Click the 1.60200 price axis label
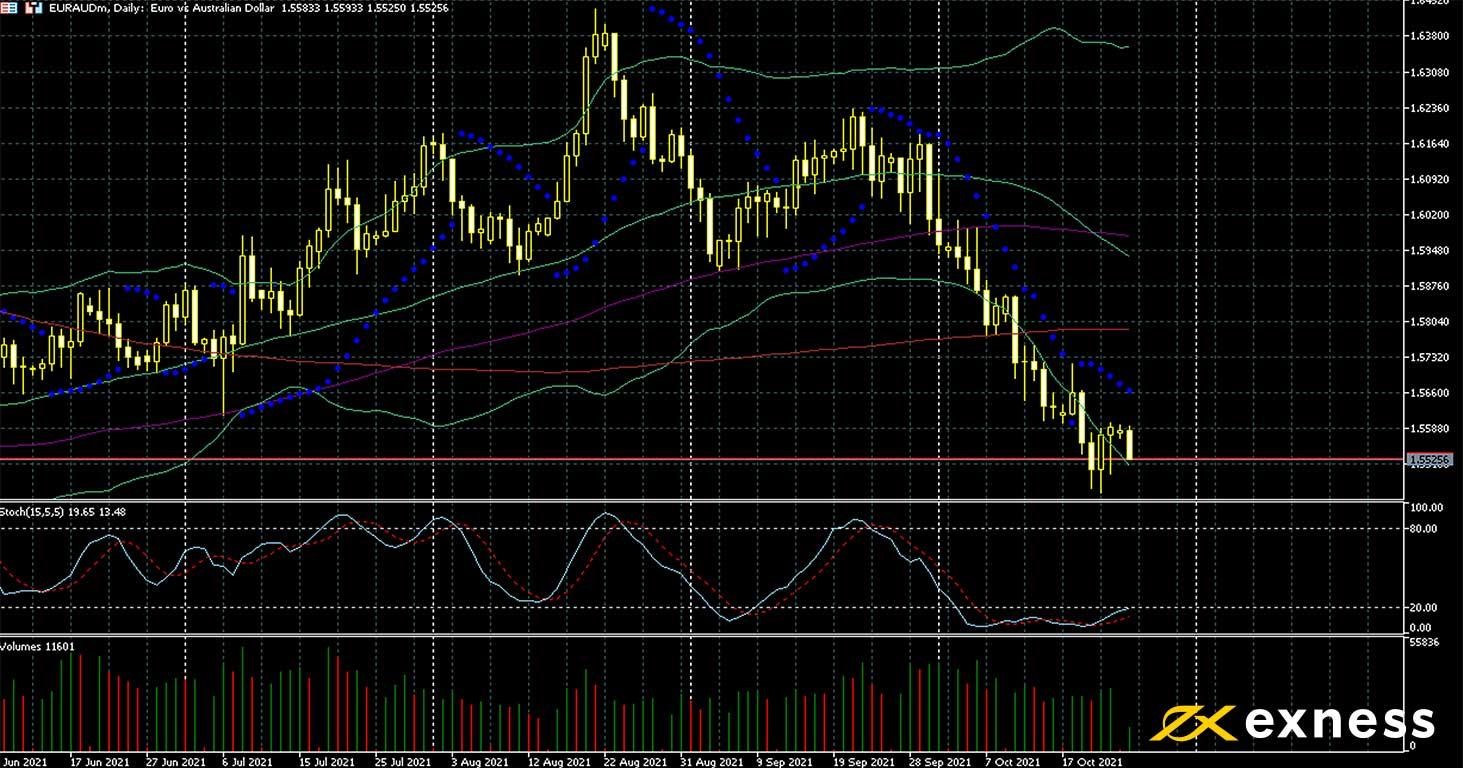 coord(1428,214)
